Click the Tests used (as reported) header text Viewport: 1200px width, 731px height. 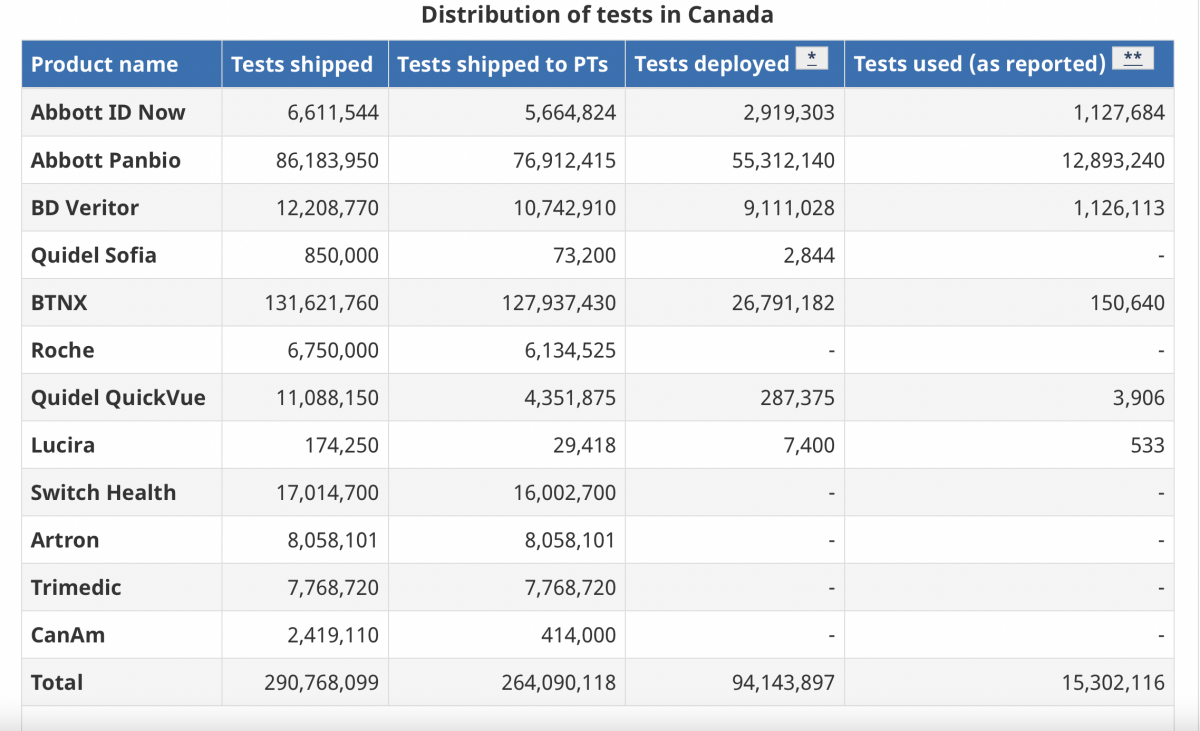[979, 65]
